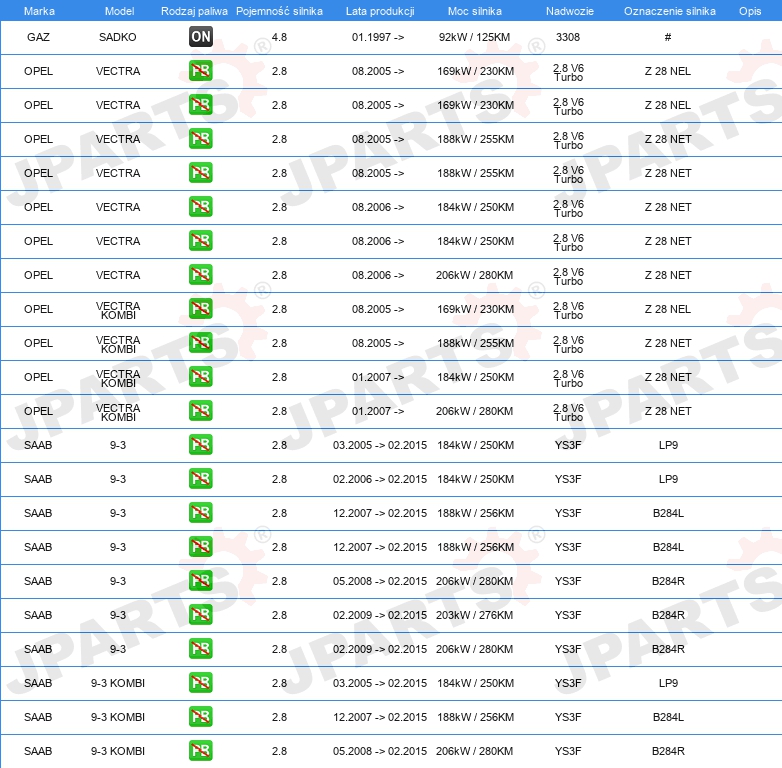Click 206kW / 280KM in the 01.2007 VECTRA KOMBI row

click(474, 411)
